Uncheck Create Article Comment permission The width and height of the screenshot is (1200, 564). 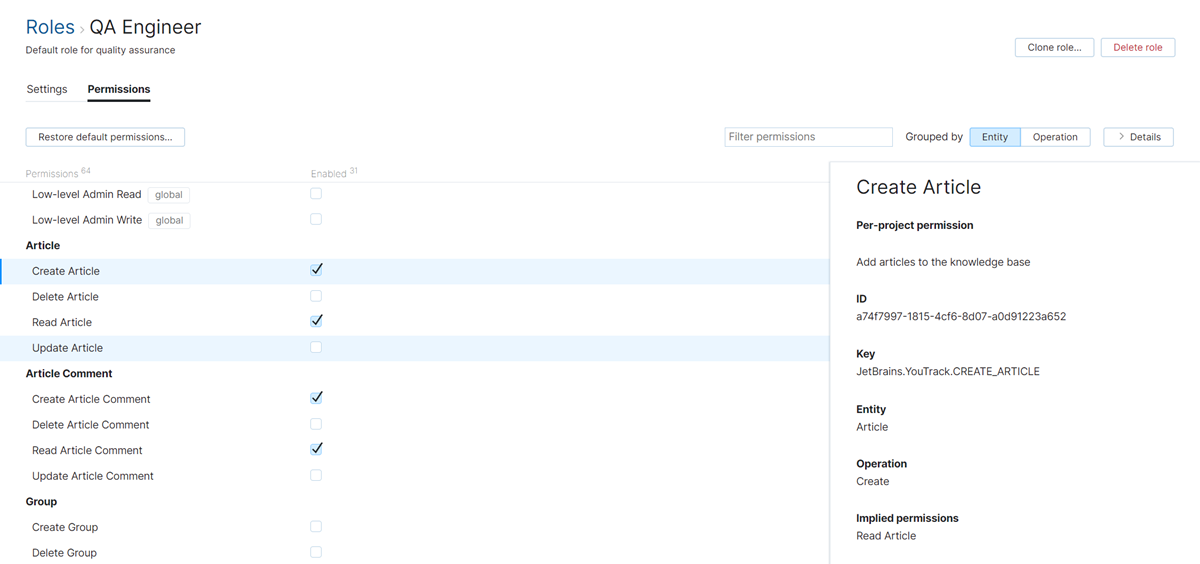tap(316, 398)
